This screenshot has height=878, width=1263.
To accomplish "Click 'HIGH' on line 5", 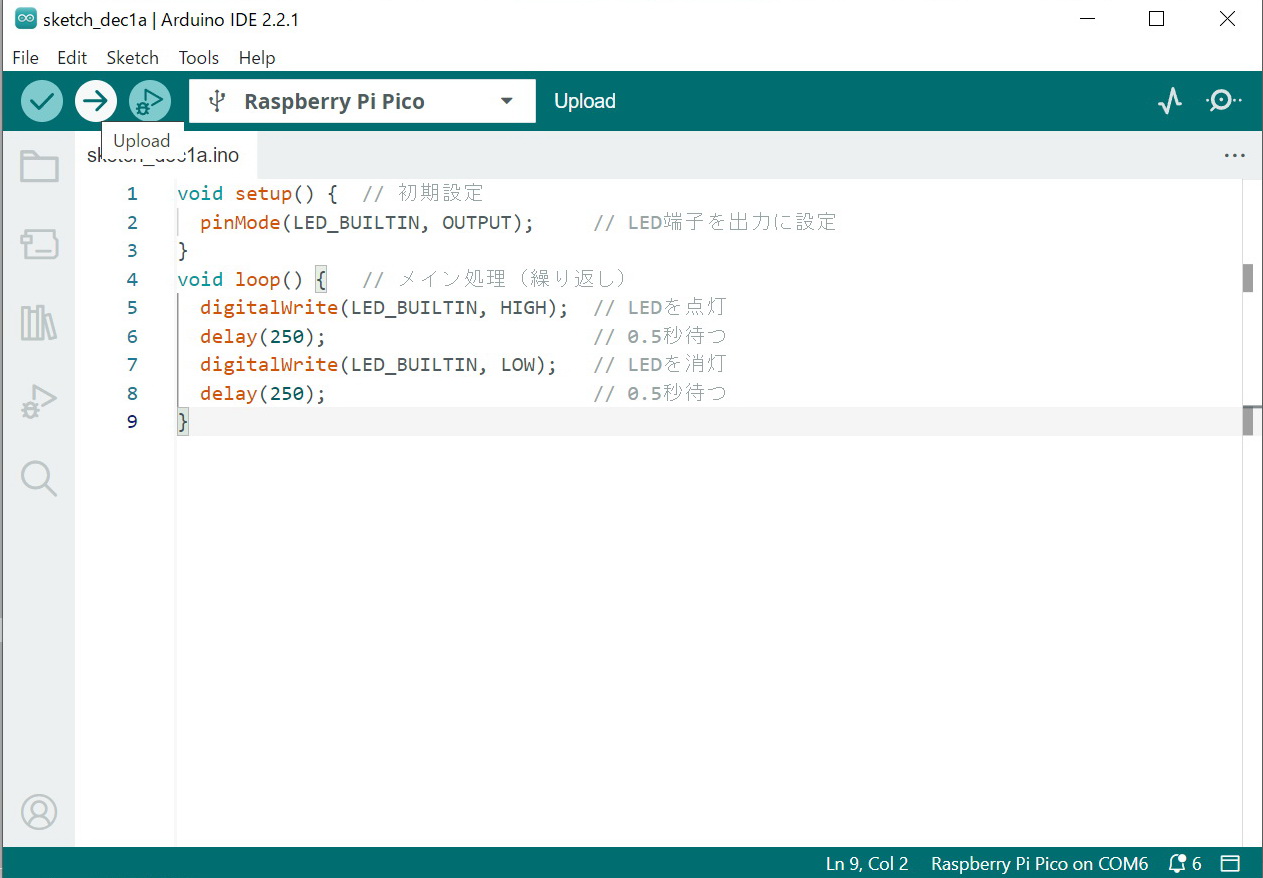I will 523,307.
